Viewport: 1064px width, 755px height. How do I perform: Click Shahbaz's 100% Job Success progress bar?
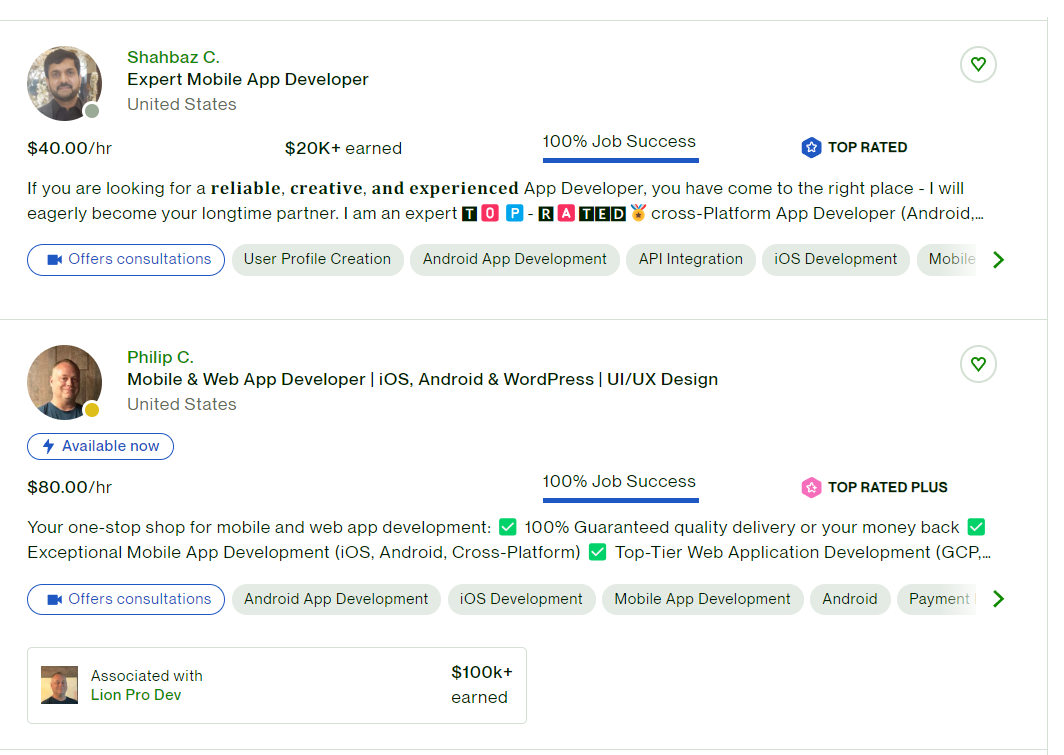click(620, 159)
